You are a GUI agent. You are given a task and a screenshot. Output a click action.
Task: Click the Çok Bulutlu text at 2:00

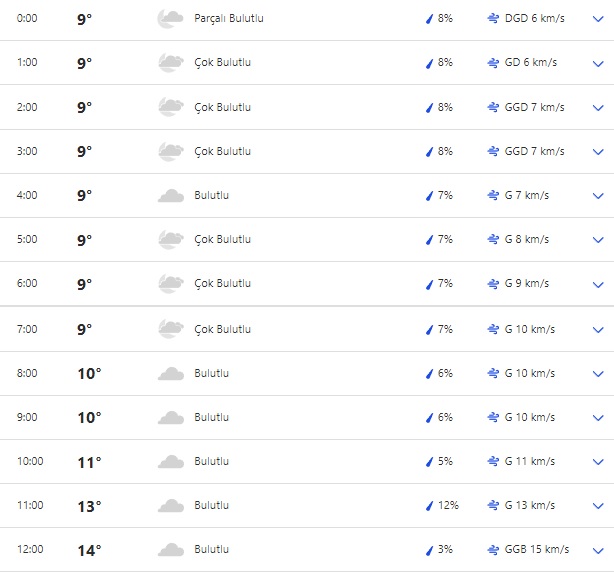pos(222,107)
